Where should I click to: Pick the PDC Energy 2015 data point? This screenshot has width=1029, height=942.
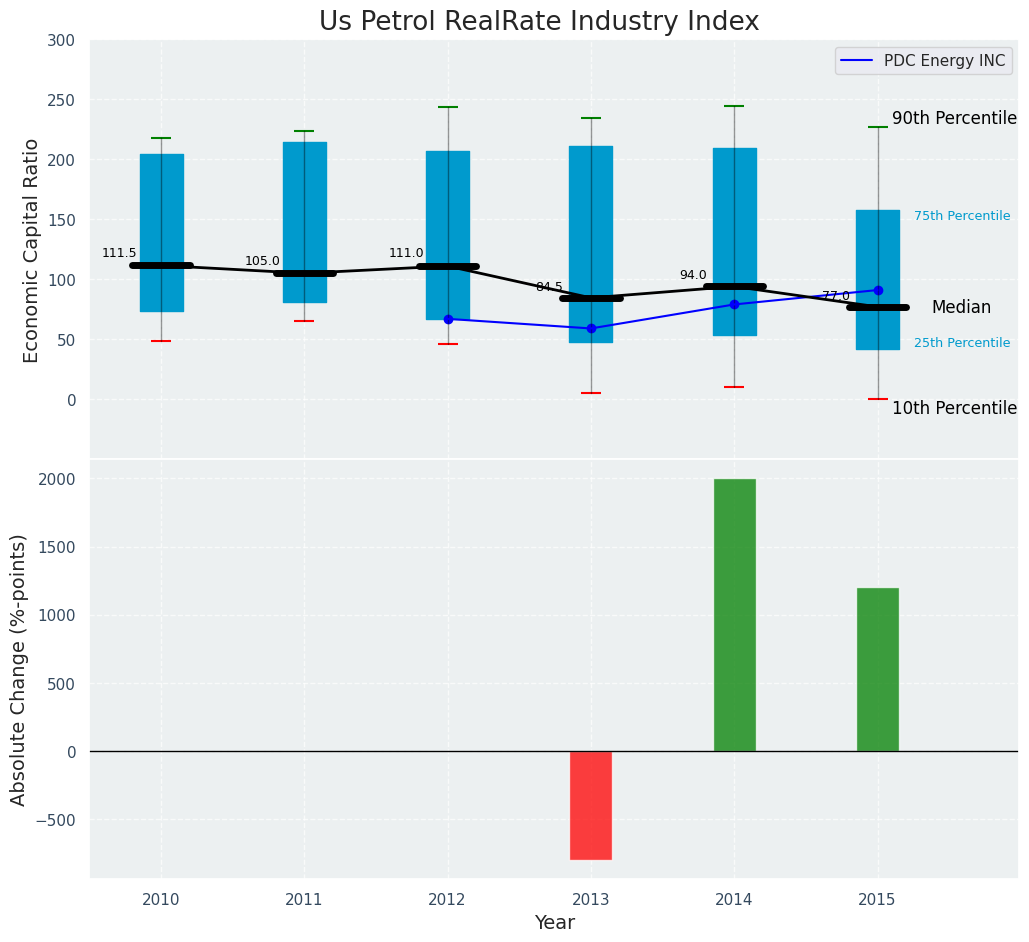(x=878, y=290)
